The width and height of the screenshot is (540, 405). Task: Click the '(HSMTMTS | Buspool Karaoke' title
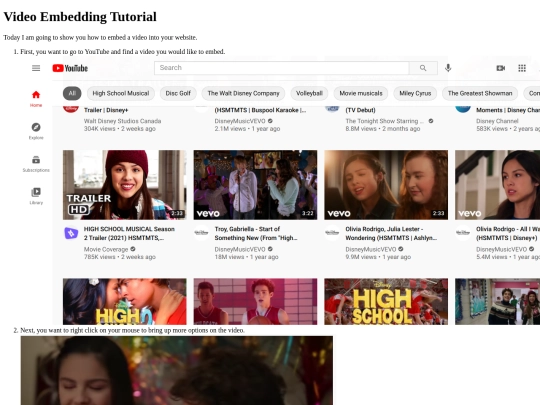point(260,110)
